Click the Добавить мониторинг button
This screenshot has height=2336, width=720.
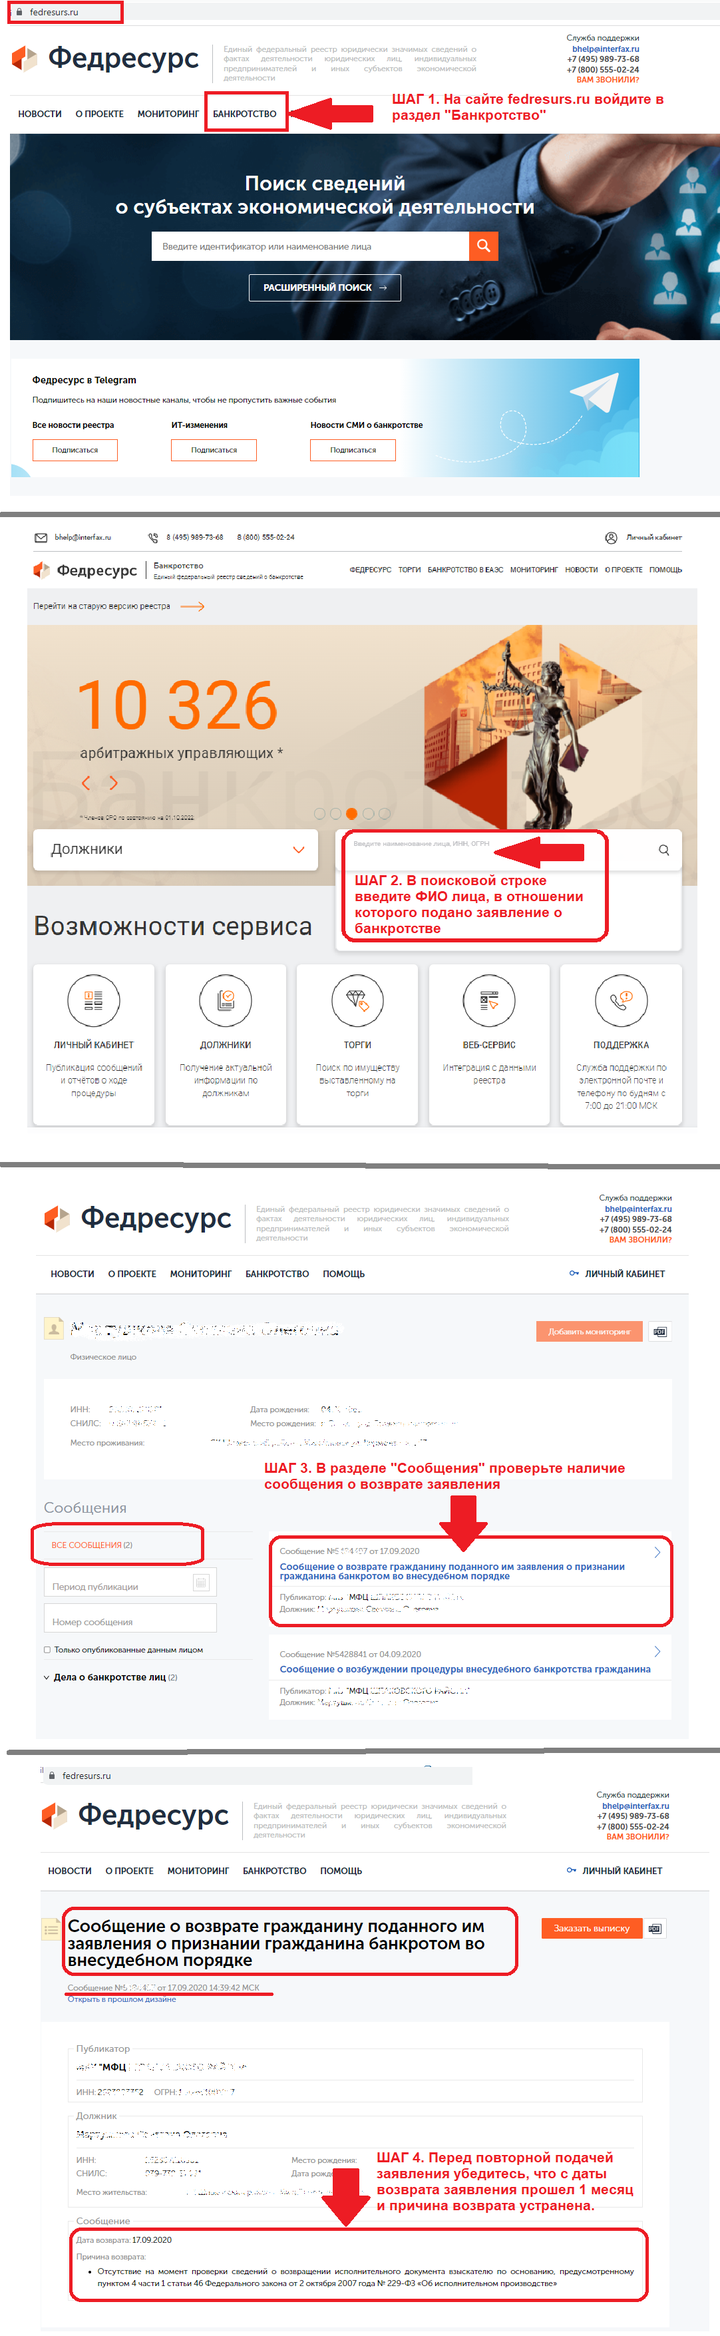[x=589, y=1331]
